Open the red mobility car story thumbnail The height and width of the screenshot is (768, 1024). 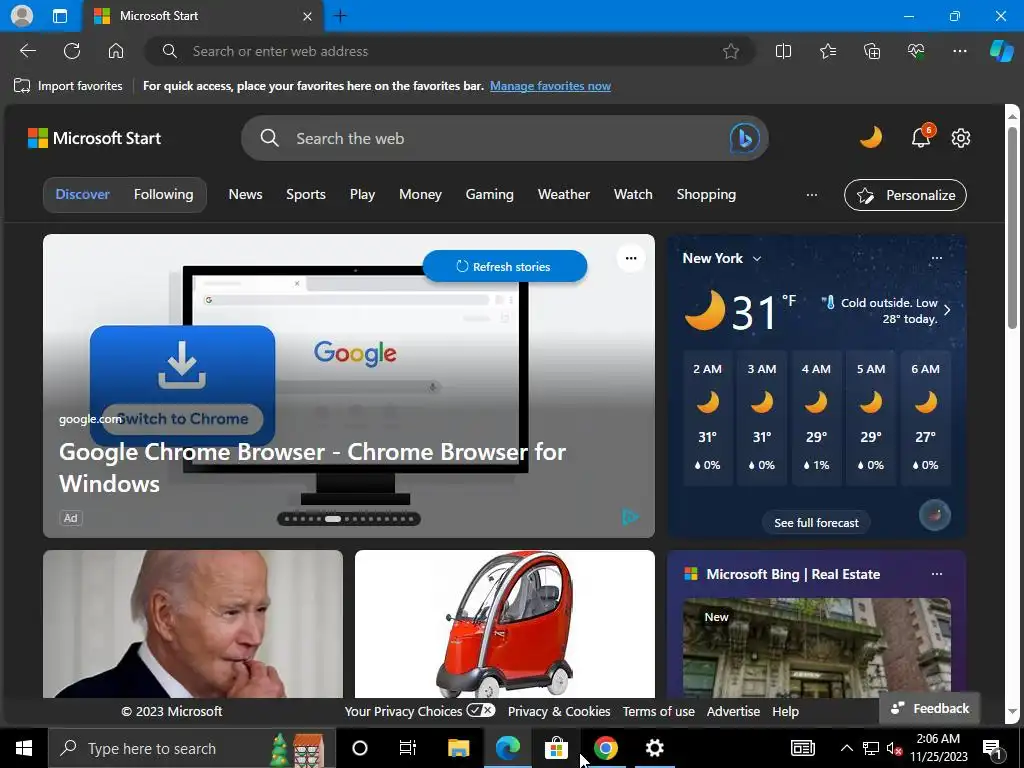505,624
